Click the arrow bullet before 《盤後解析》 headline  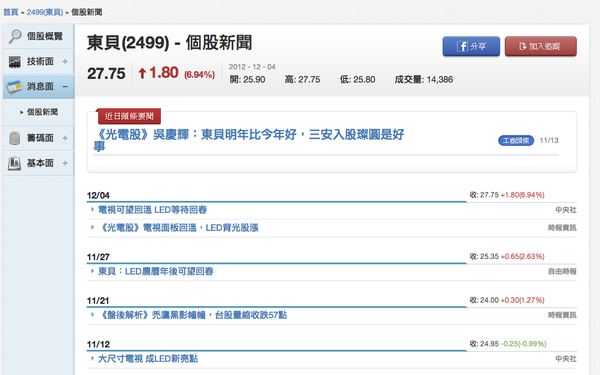tap(92, 315)
